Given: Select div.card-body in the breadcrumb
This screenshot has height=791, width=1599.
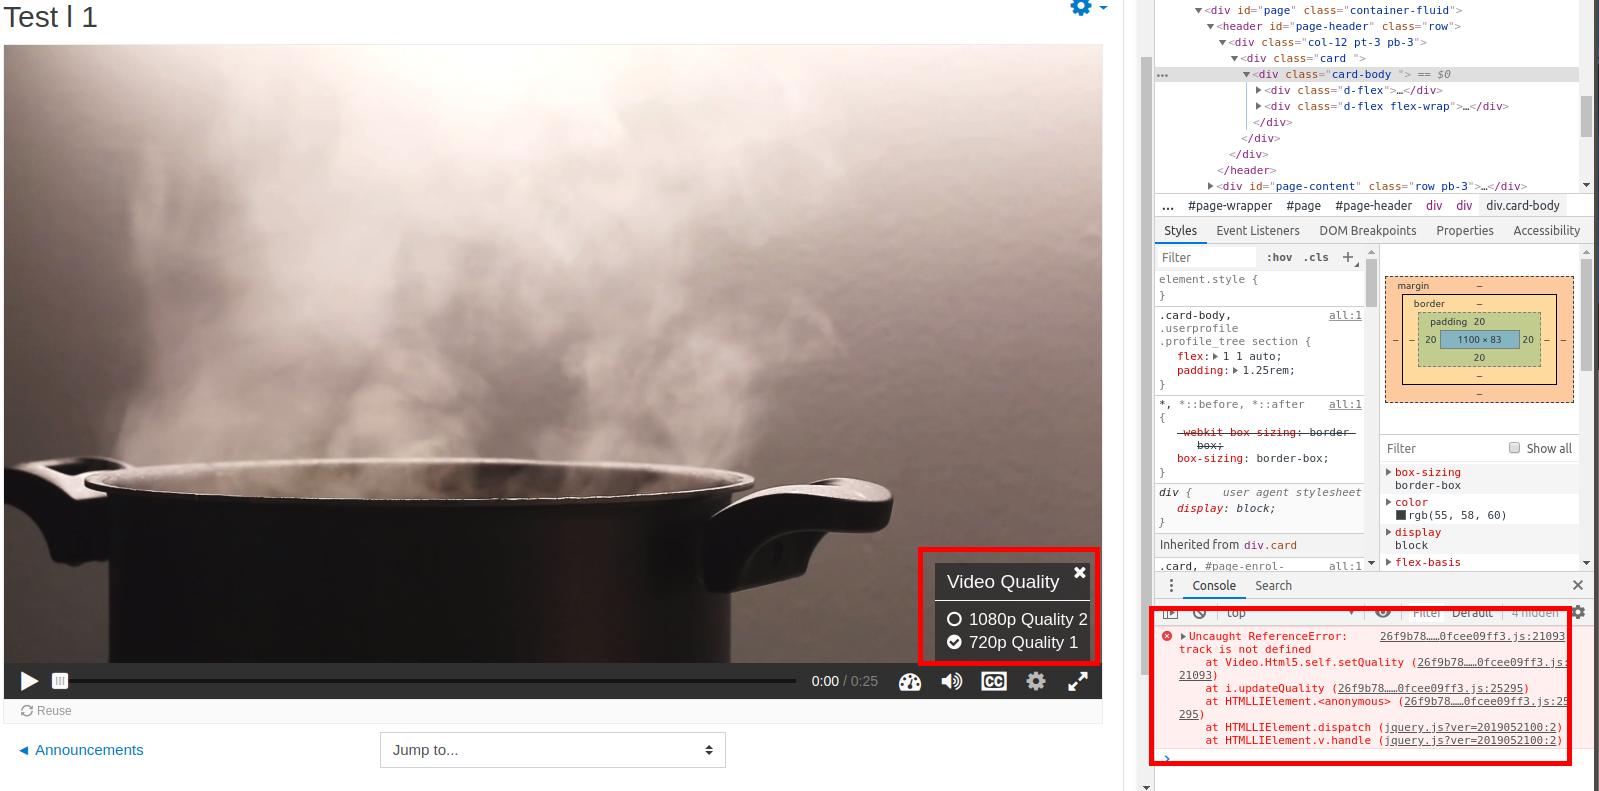Looking at the screenshot, I should click(1523, 206).
